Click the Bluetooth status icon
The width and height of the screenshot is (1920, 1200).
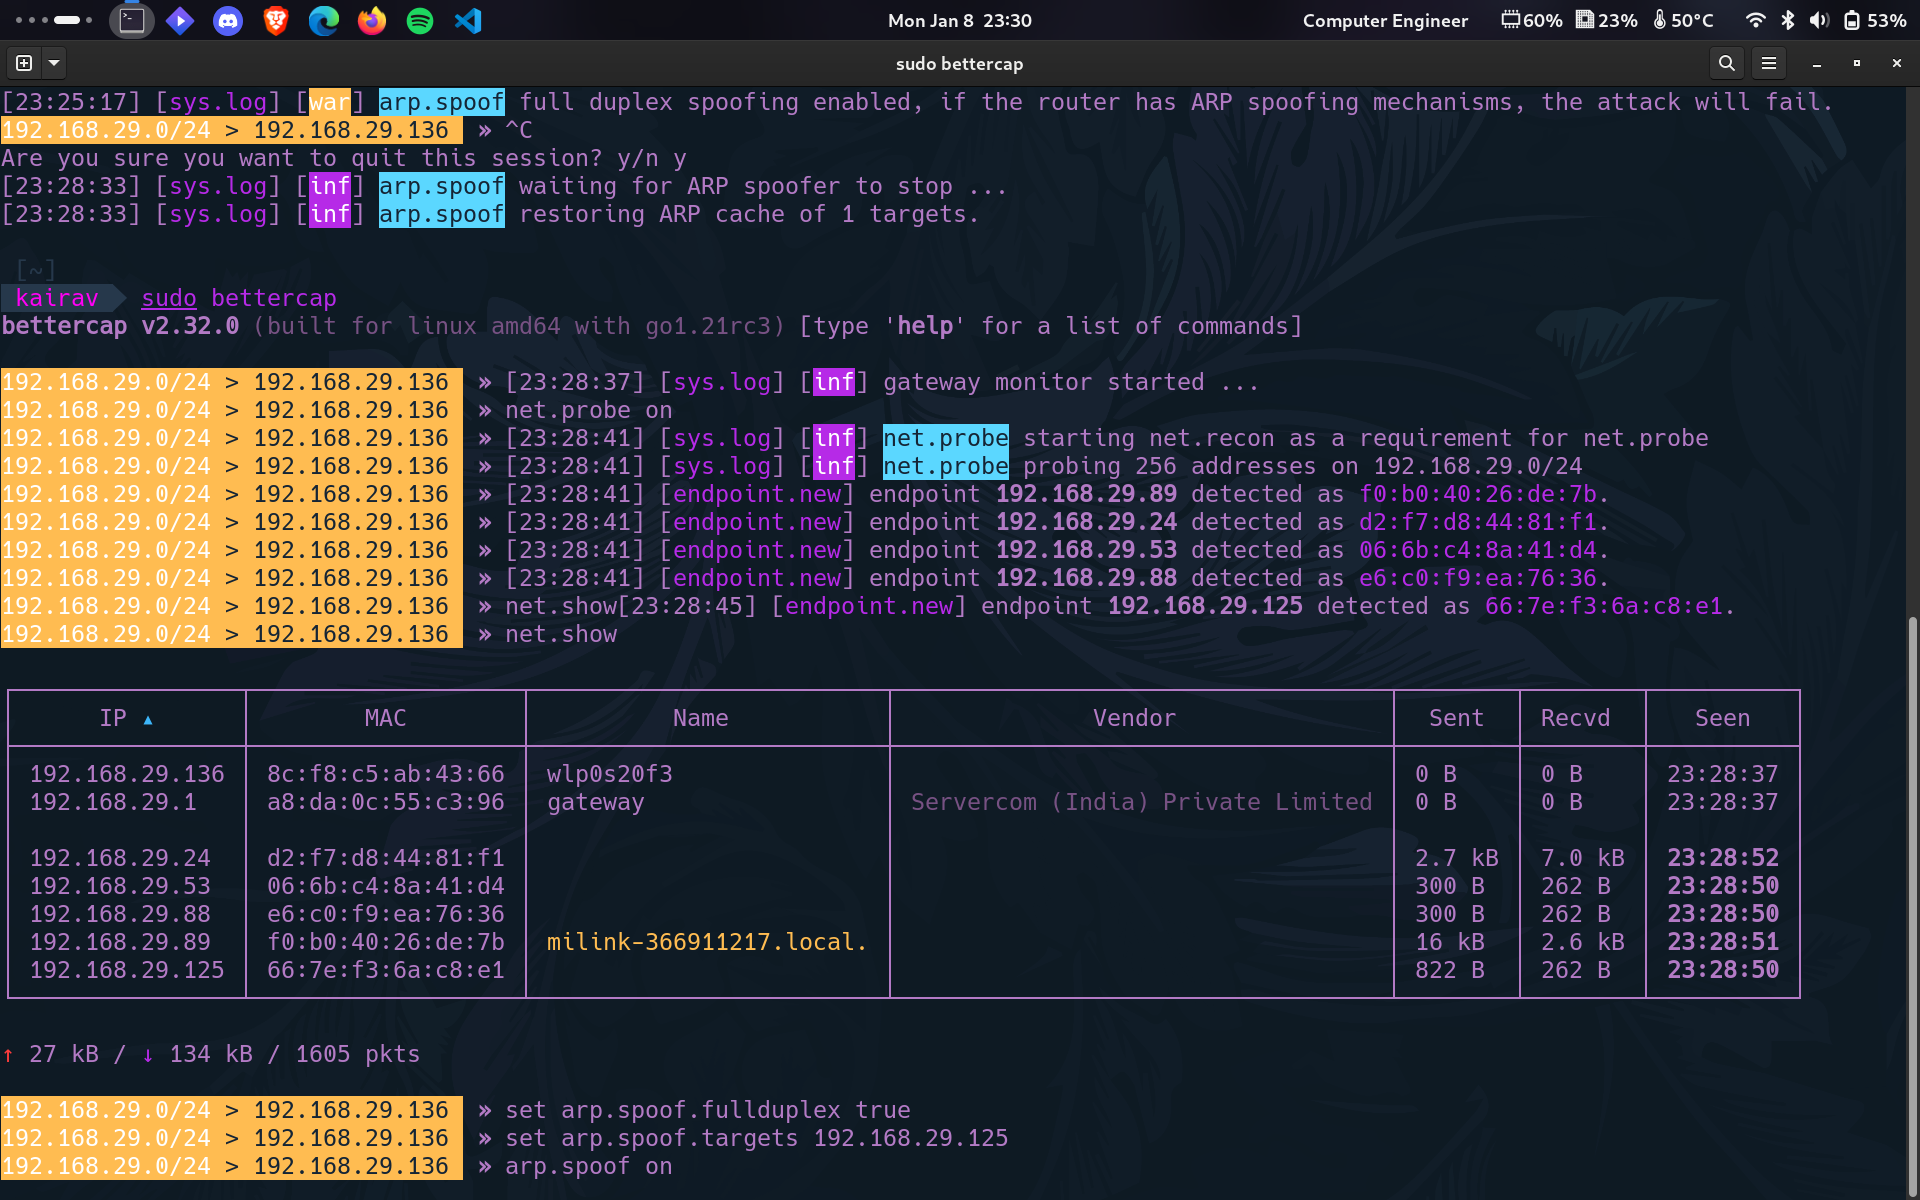(x=1788, y=20)
